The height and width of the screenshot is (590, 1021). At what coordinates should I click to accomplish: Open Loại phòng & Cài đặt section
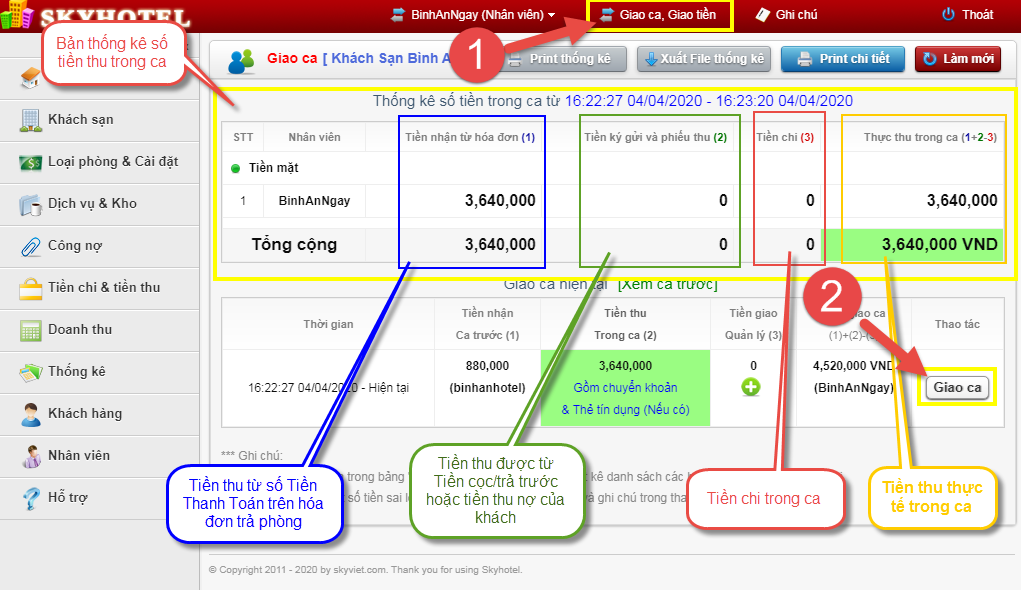(112, 162)
